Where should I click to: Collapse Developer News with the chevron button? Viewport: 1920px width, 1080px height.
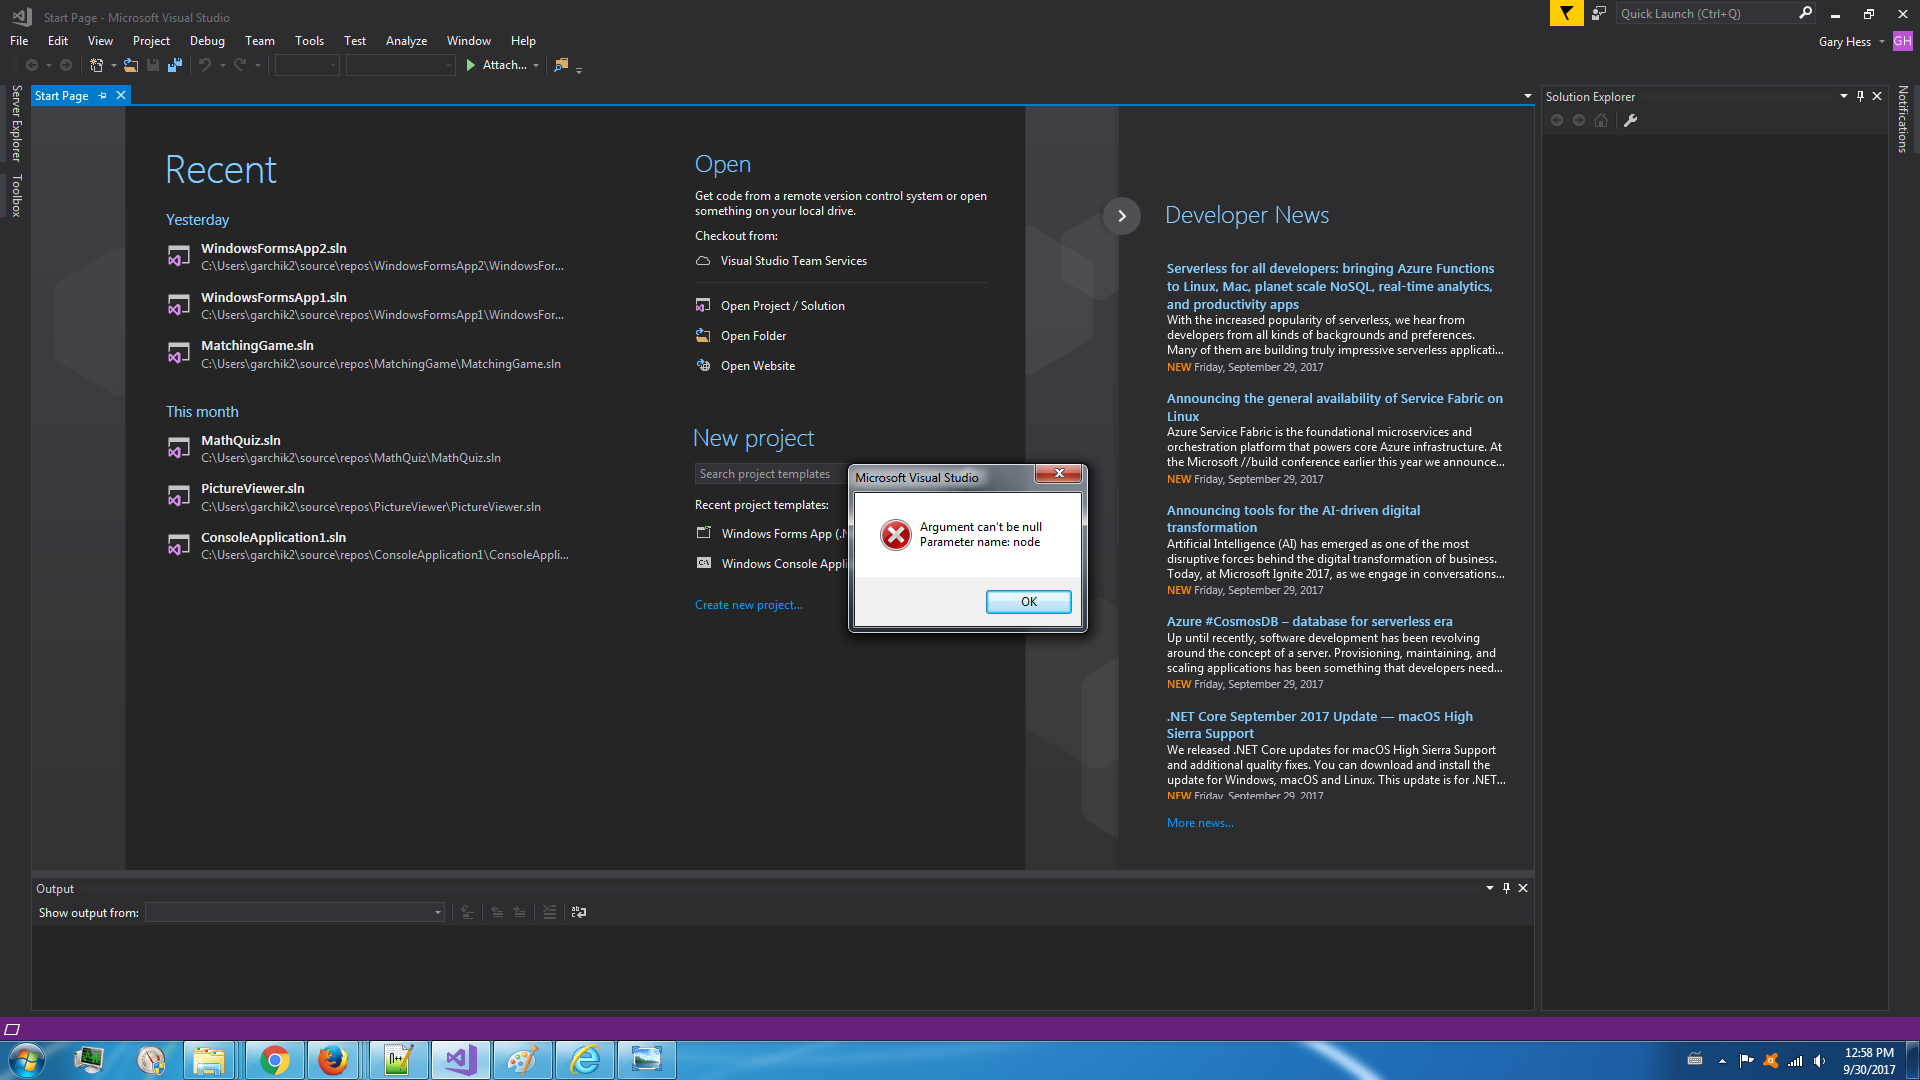click(x=1121, y=216)
